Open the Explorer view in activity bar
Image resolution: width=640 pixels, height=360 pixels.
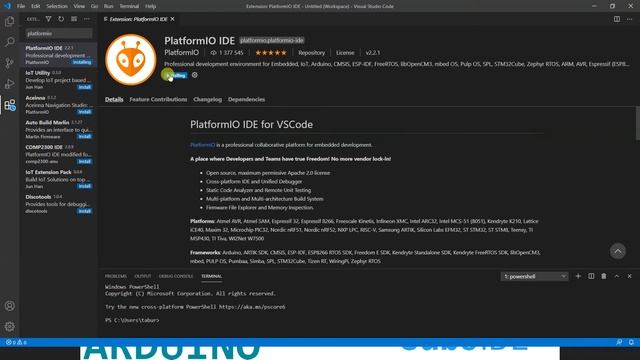pos(10,21)
